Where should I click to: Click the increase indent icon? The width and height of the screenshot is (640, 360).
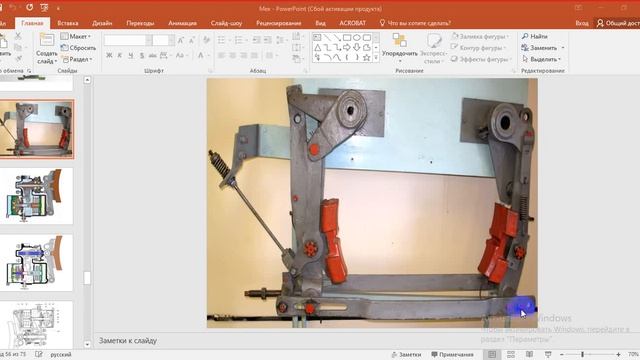[267, 40]
